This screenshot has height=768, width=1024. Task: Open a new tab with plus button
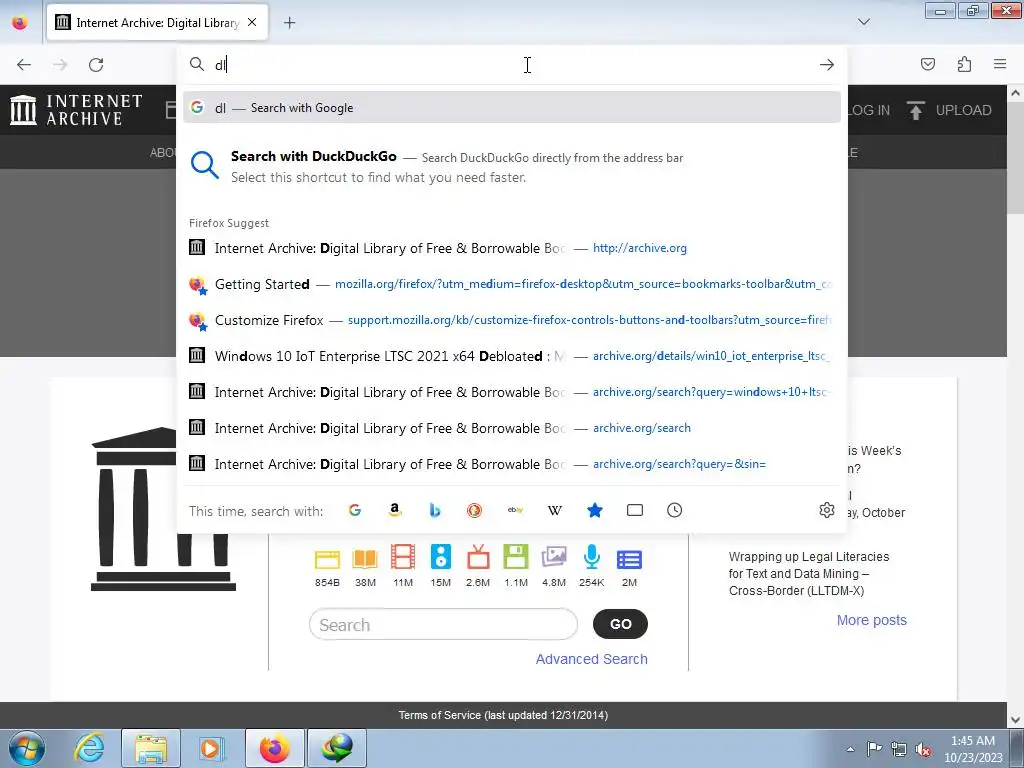point(289,23)
